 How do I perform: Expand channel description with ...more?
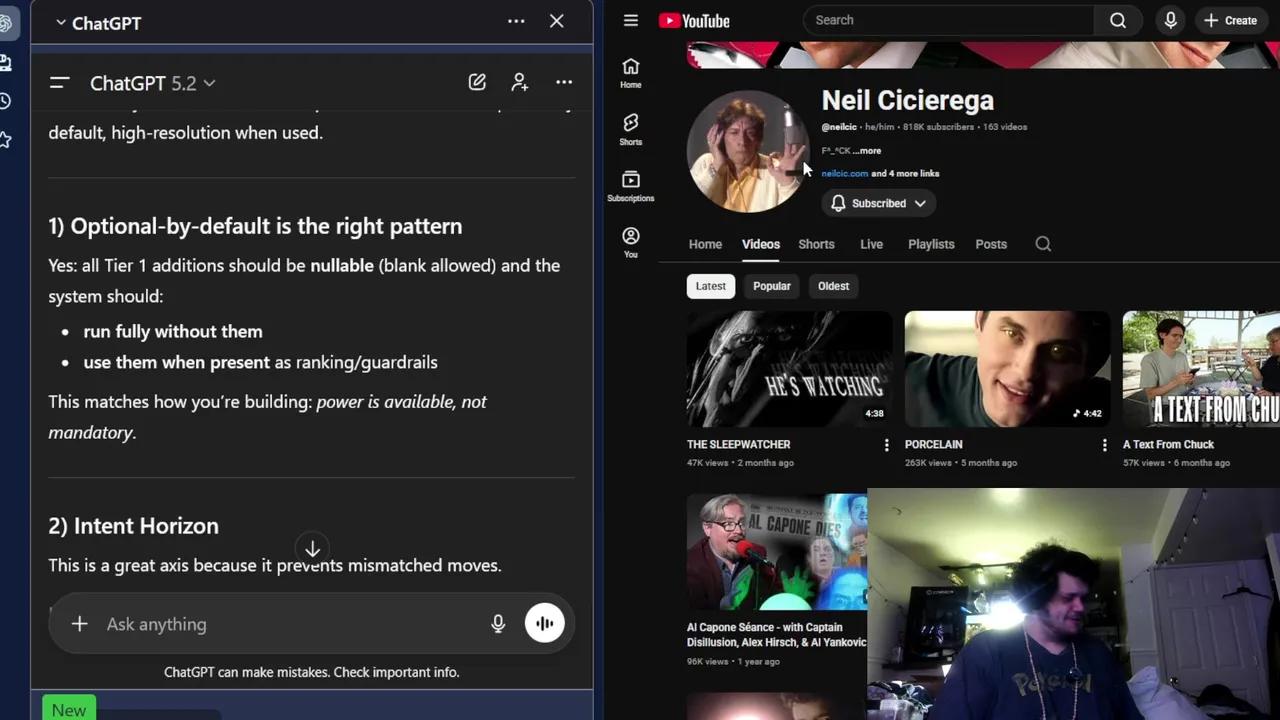click(867, 151)
